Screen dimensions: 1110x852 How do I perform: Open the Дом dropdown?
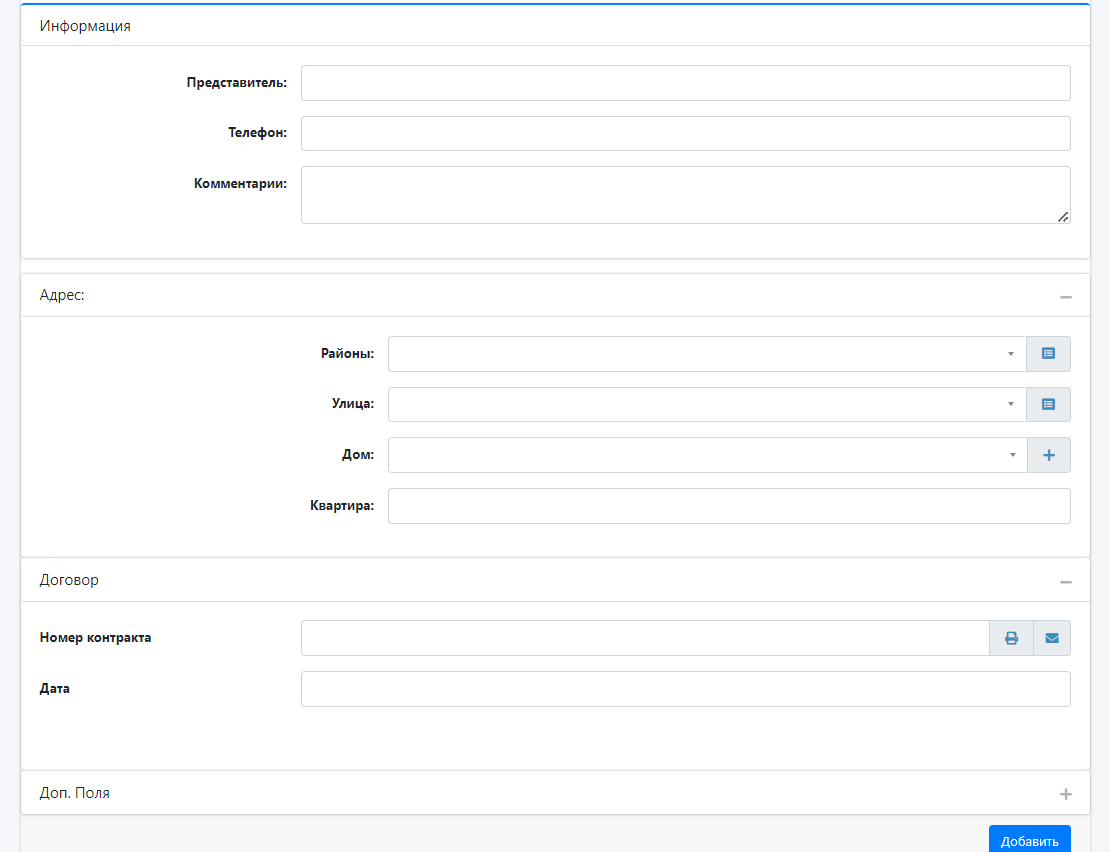[x=706, y=455]
